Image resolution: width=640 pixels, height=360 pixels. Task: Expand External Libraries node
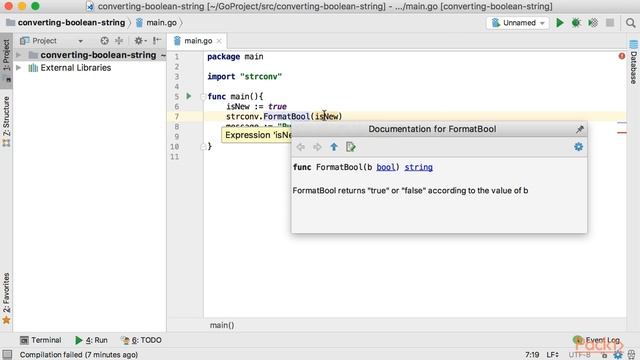click(19, 68)
